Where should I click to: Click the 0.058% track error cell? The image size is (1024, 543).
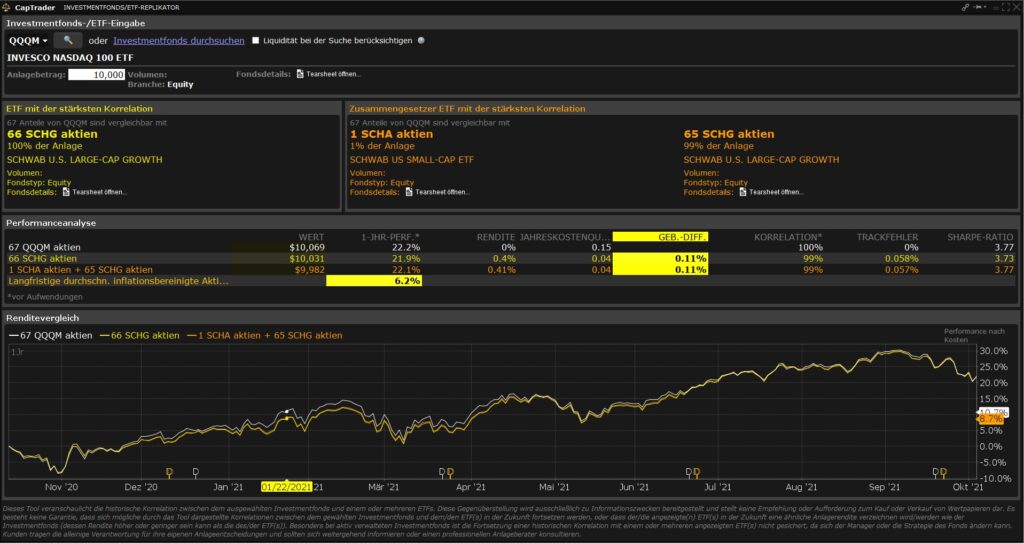[x=902, y=259]
